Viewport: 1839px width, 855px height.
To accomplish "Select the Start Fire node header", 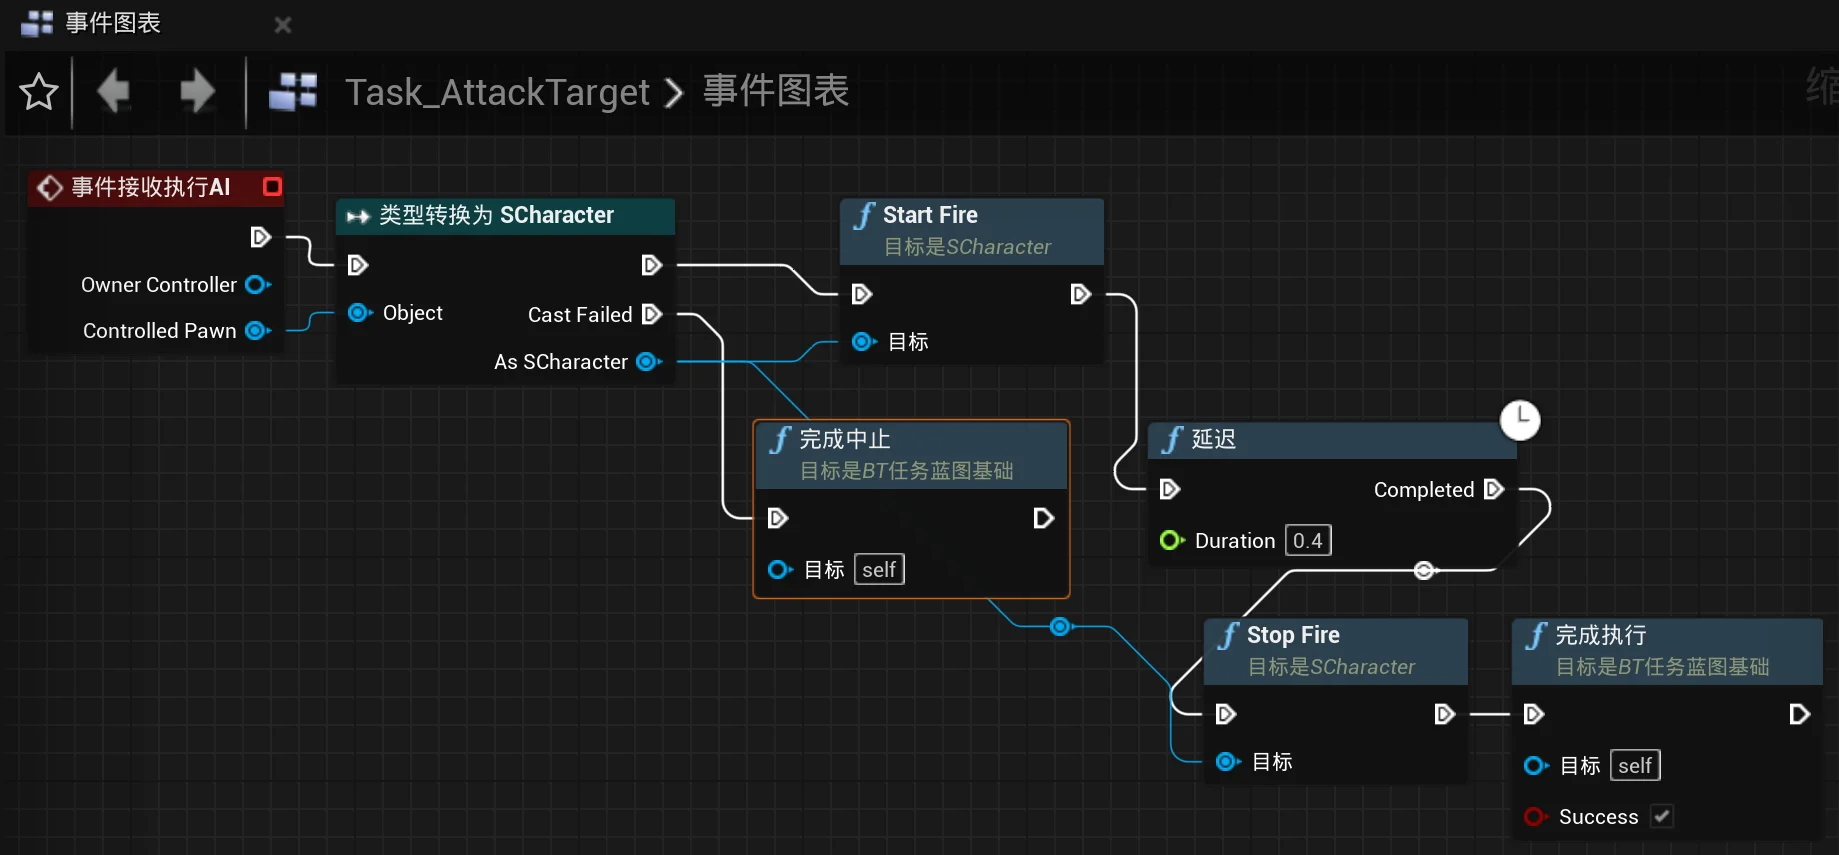I will [x=971, y=231].
